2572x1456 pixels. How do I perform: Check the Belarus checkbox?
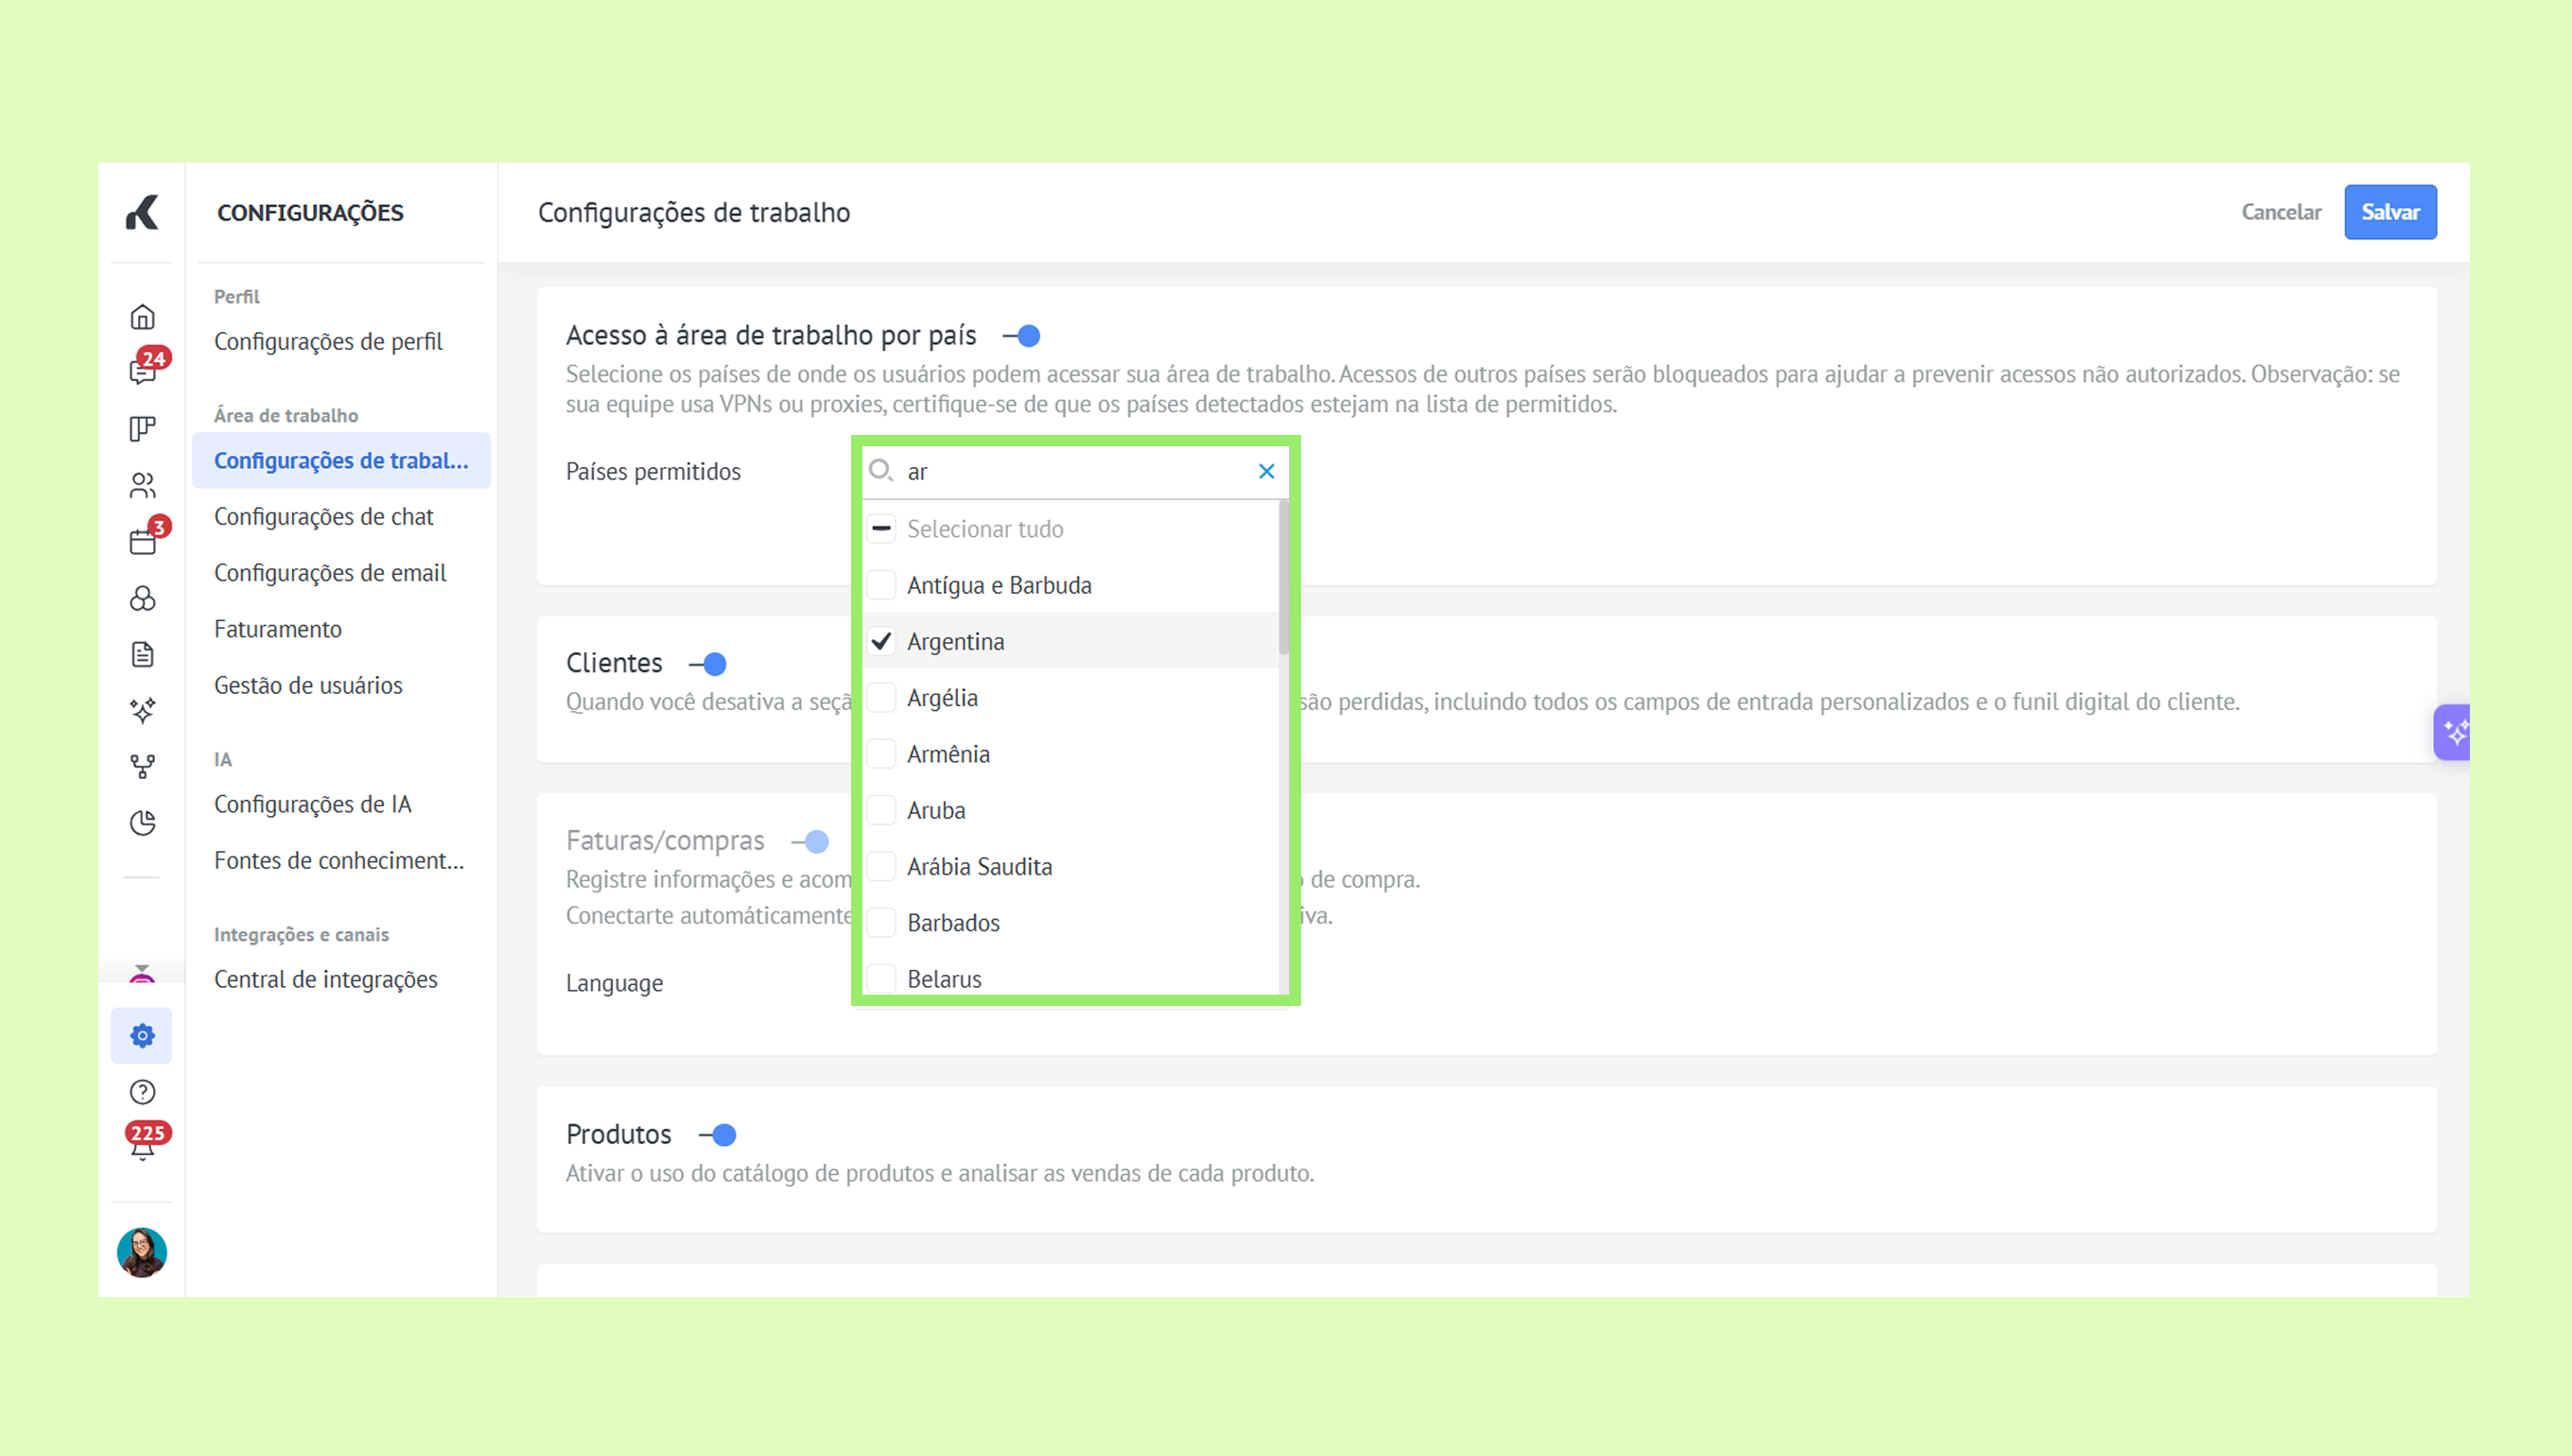(881, 978)
